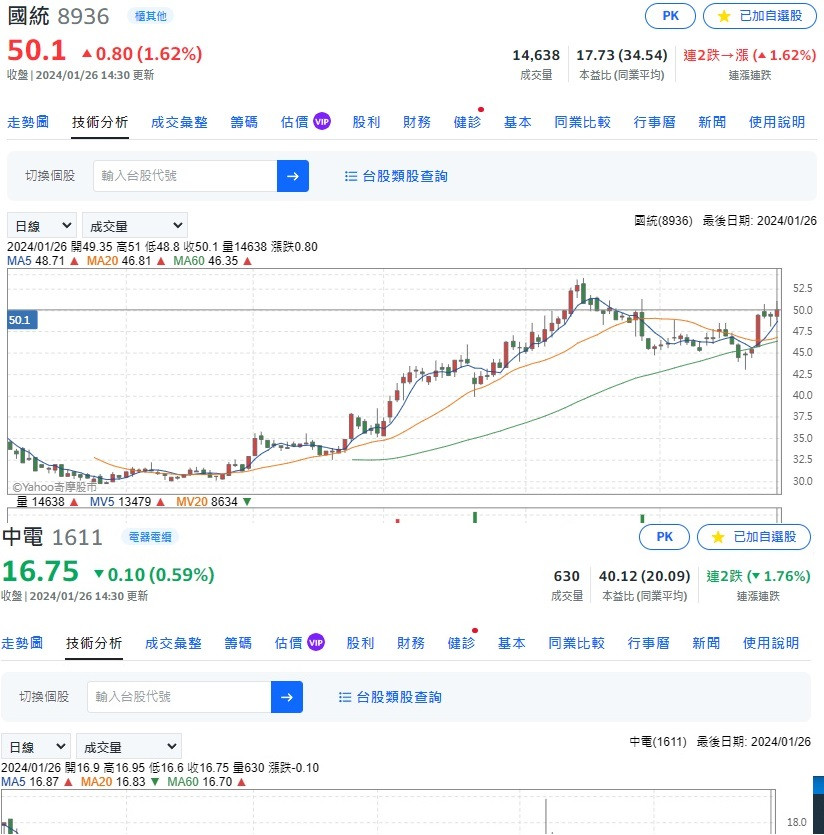824x835 pixels.
Task: Click 國統 price 50.1 headline
Action: tap(37, 51)
